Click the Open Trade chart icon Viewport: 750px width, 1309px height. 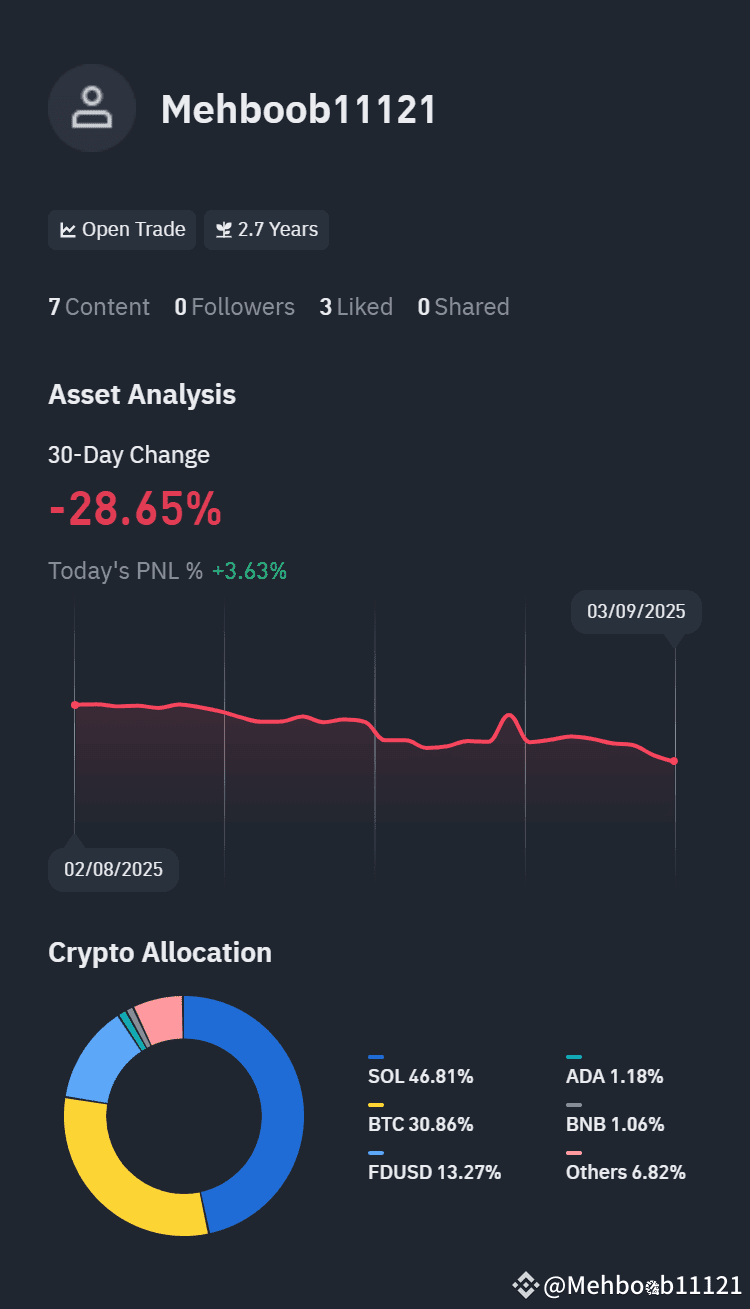coord(68,230)
